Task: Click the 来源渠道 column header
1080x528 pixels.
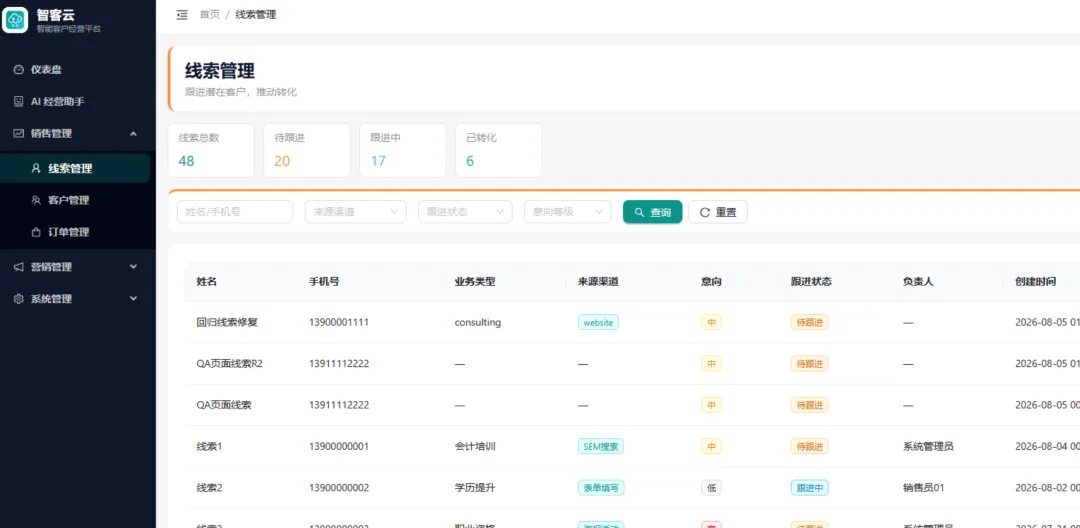Action: (x=598, y=282)
